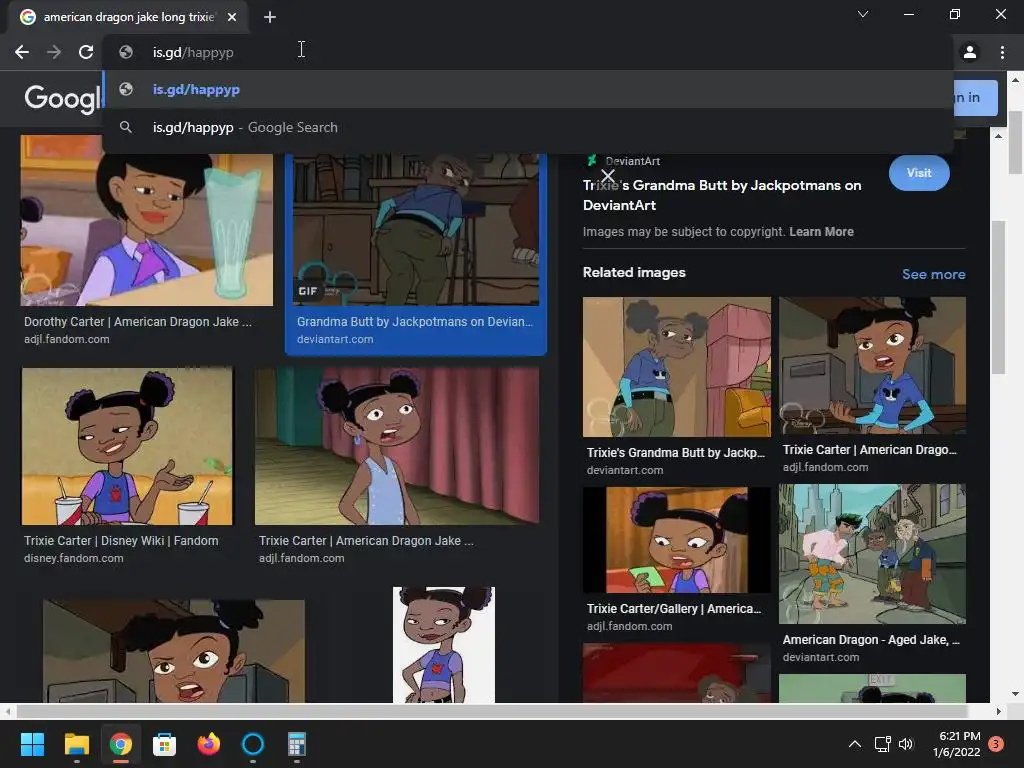Open a new tab with the plus button
1024x768 pixels.
tap(270, 17)
